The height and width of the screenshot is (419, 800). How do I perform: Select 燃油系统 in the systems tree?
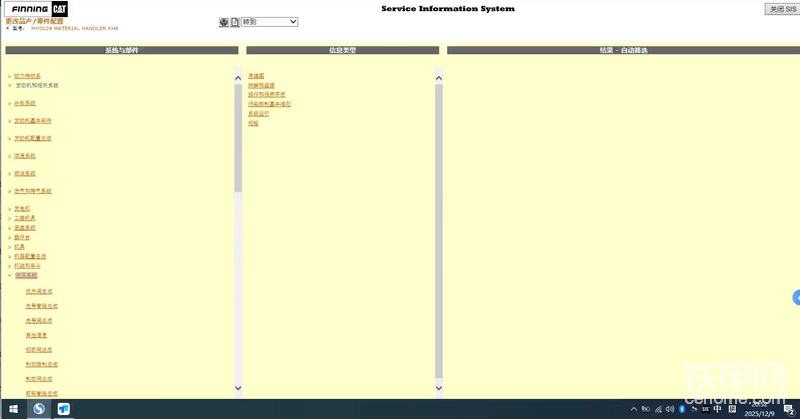coord(25,173)
